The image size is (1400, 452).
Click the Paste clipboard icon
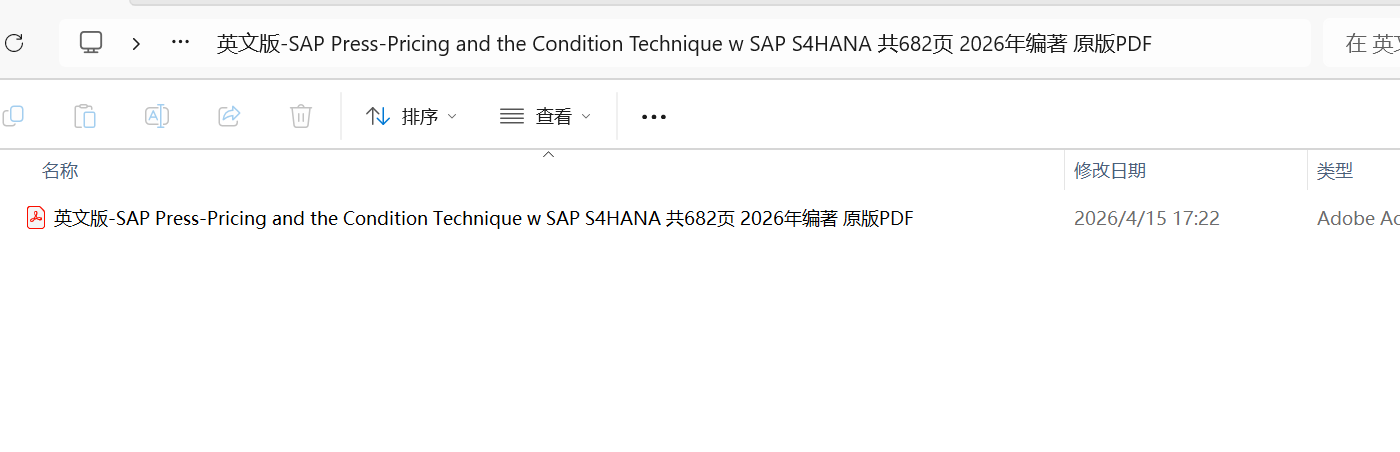tap(85, 116)
